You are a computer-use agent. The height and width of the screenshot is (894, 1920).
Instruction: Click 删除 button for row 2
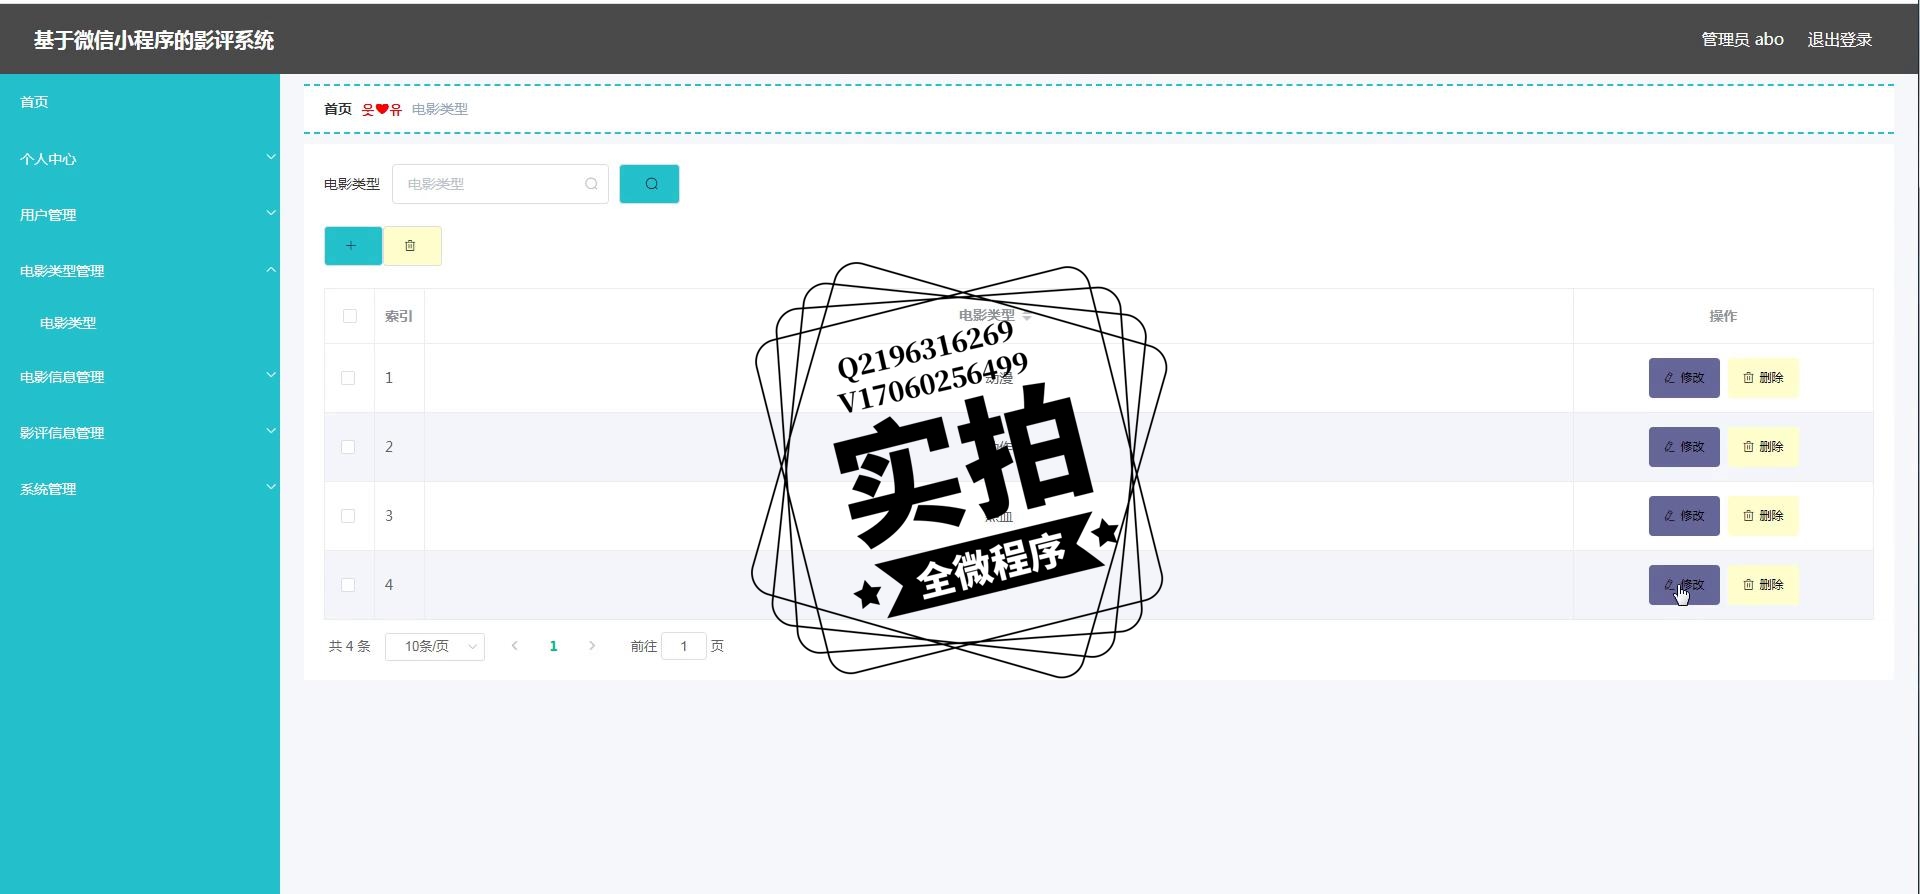click(x=1763, y=447)
